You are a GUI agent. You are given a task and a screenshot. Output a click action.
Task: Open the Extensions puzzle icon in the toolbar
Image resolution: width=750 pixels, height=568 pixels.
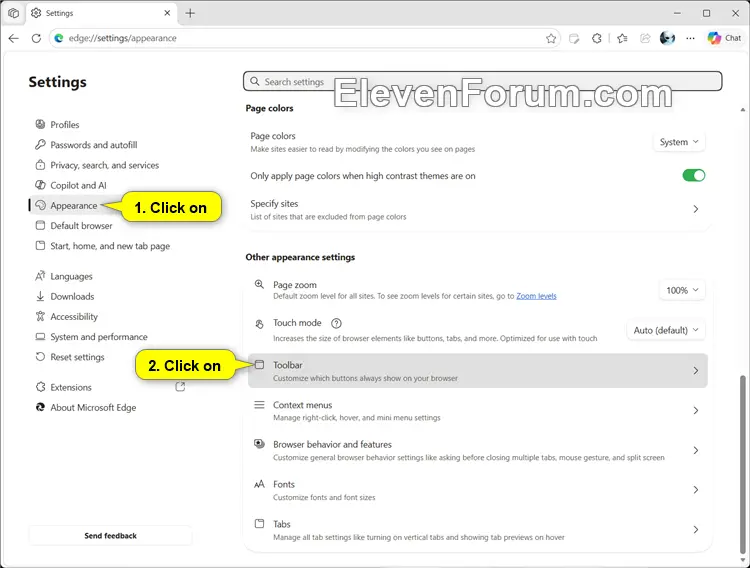tap(596, 38)
